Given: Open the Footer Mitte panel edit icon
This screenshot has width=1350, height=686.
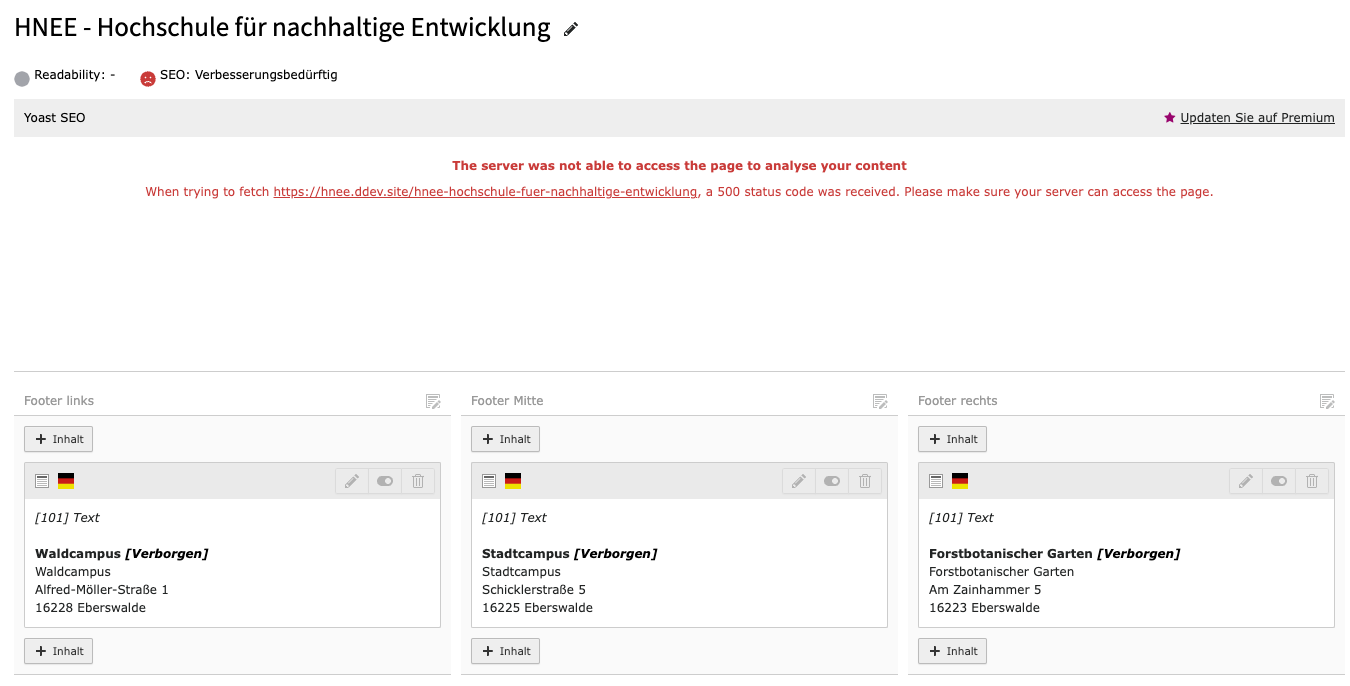Looking at the screenshot, I should click(880, 400).
